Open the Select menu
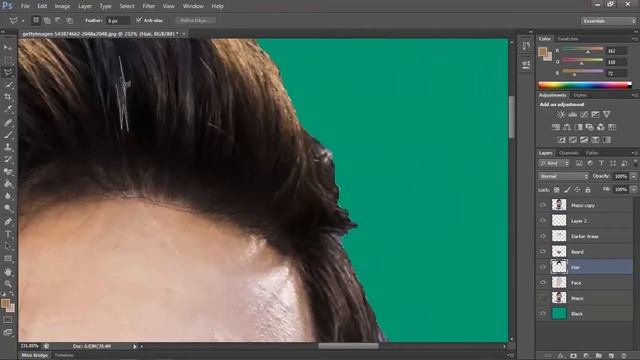640x360 pixels. [127, 6]
